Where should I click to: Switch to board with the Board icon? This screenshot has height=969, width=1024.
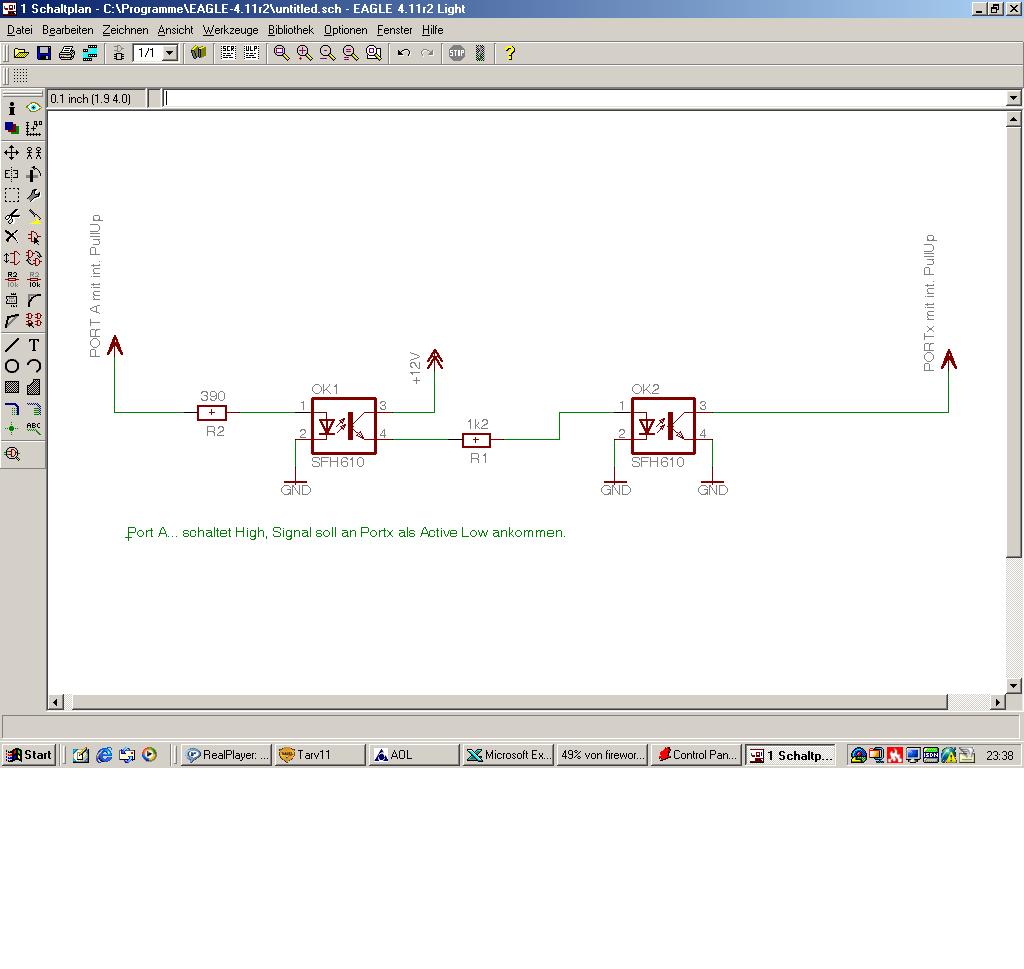pyautogui.click(x=119, y=54)
